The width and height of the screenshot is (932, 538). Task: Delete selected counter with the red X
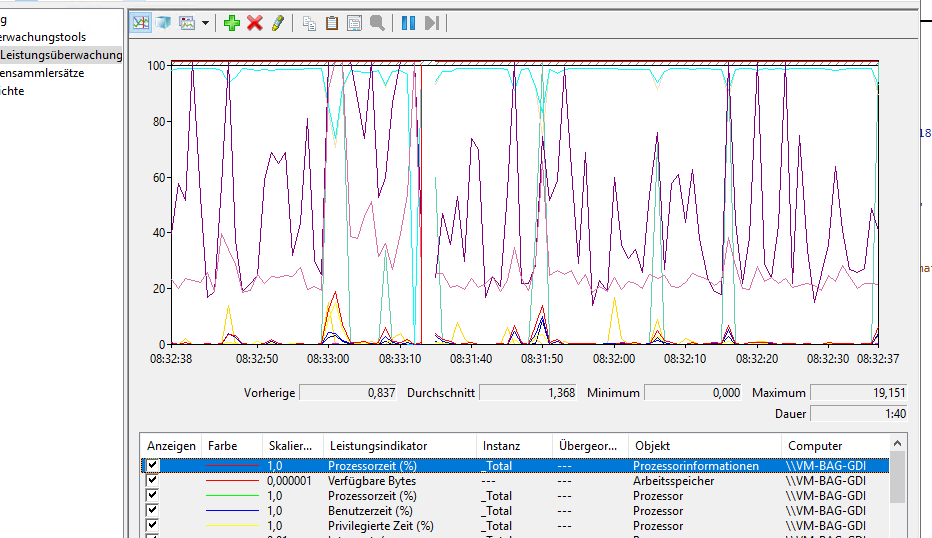(x=255, y=23)
